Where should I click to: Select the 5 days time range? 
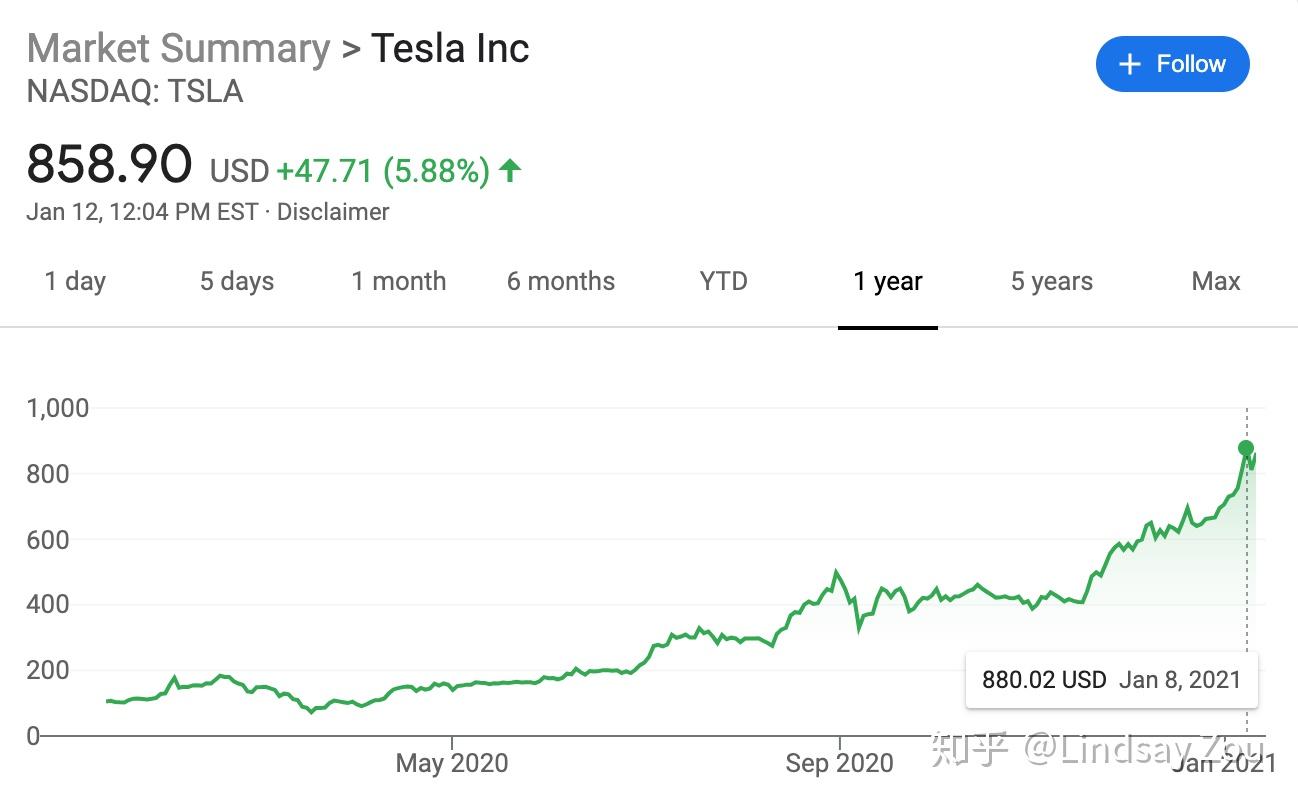236,281
